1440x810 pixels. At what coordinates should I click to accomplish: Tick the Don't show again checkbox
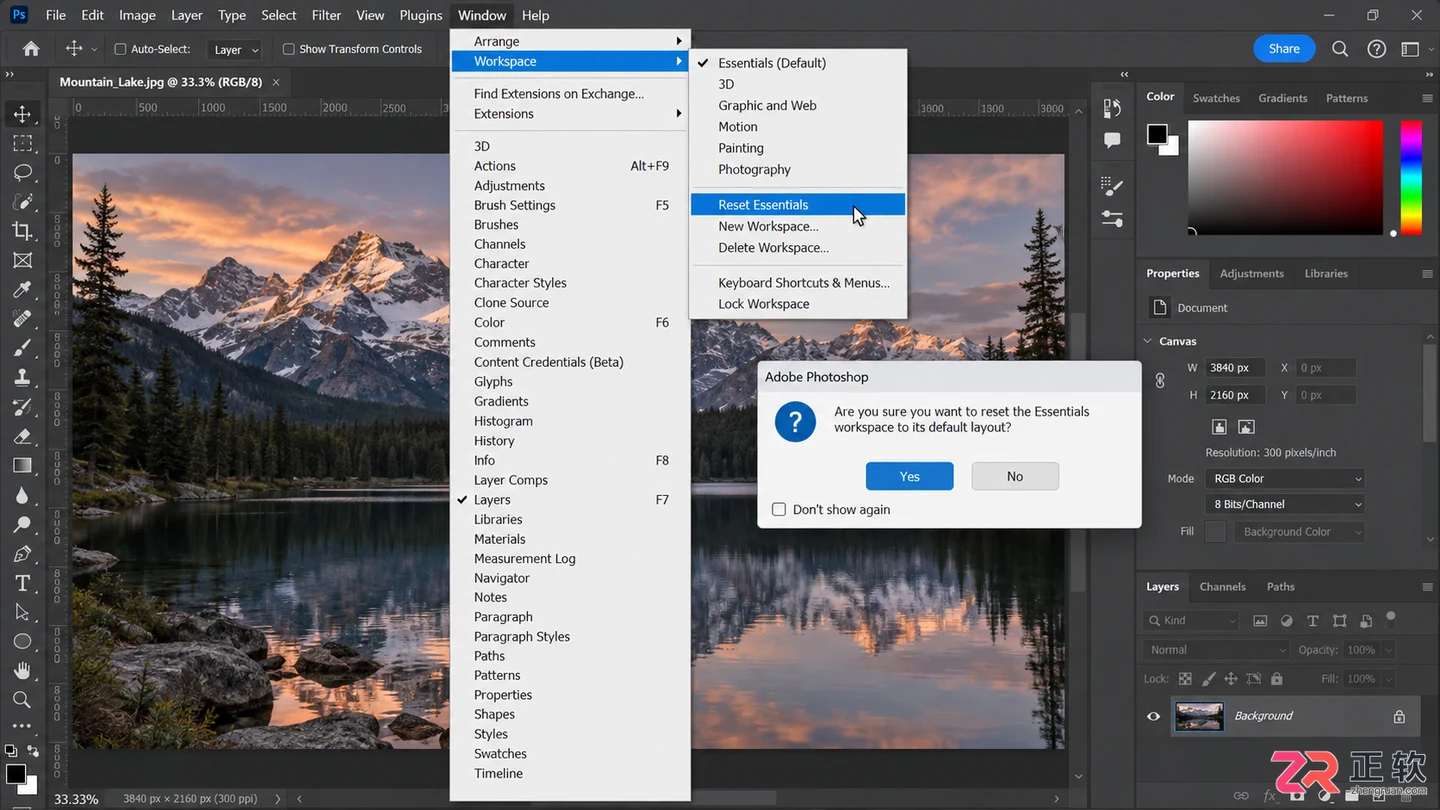click(x=779, y=509)
